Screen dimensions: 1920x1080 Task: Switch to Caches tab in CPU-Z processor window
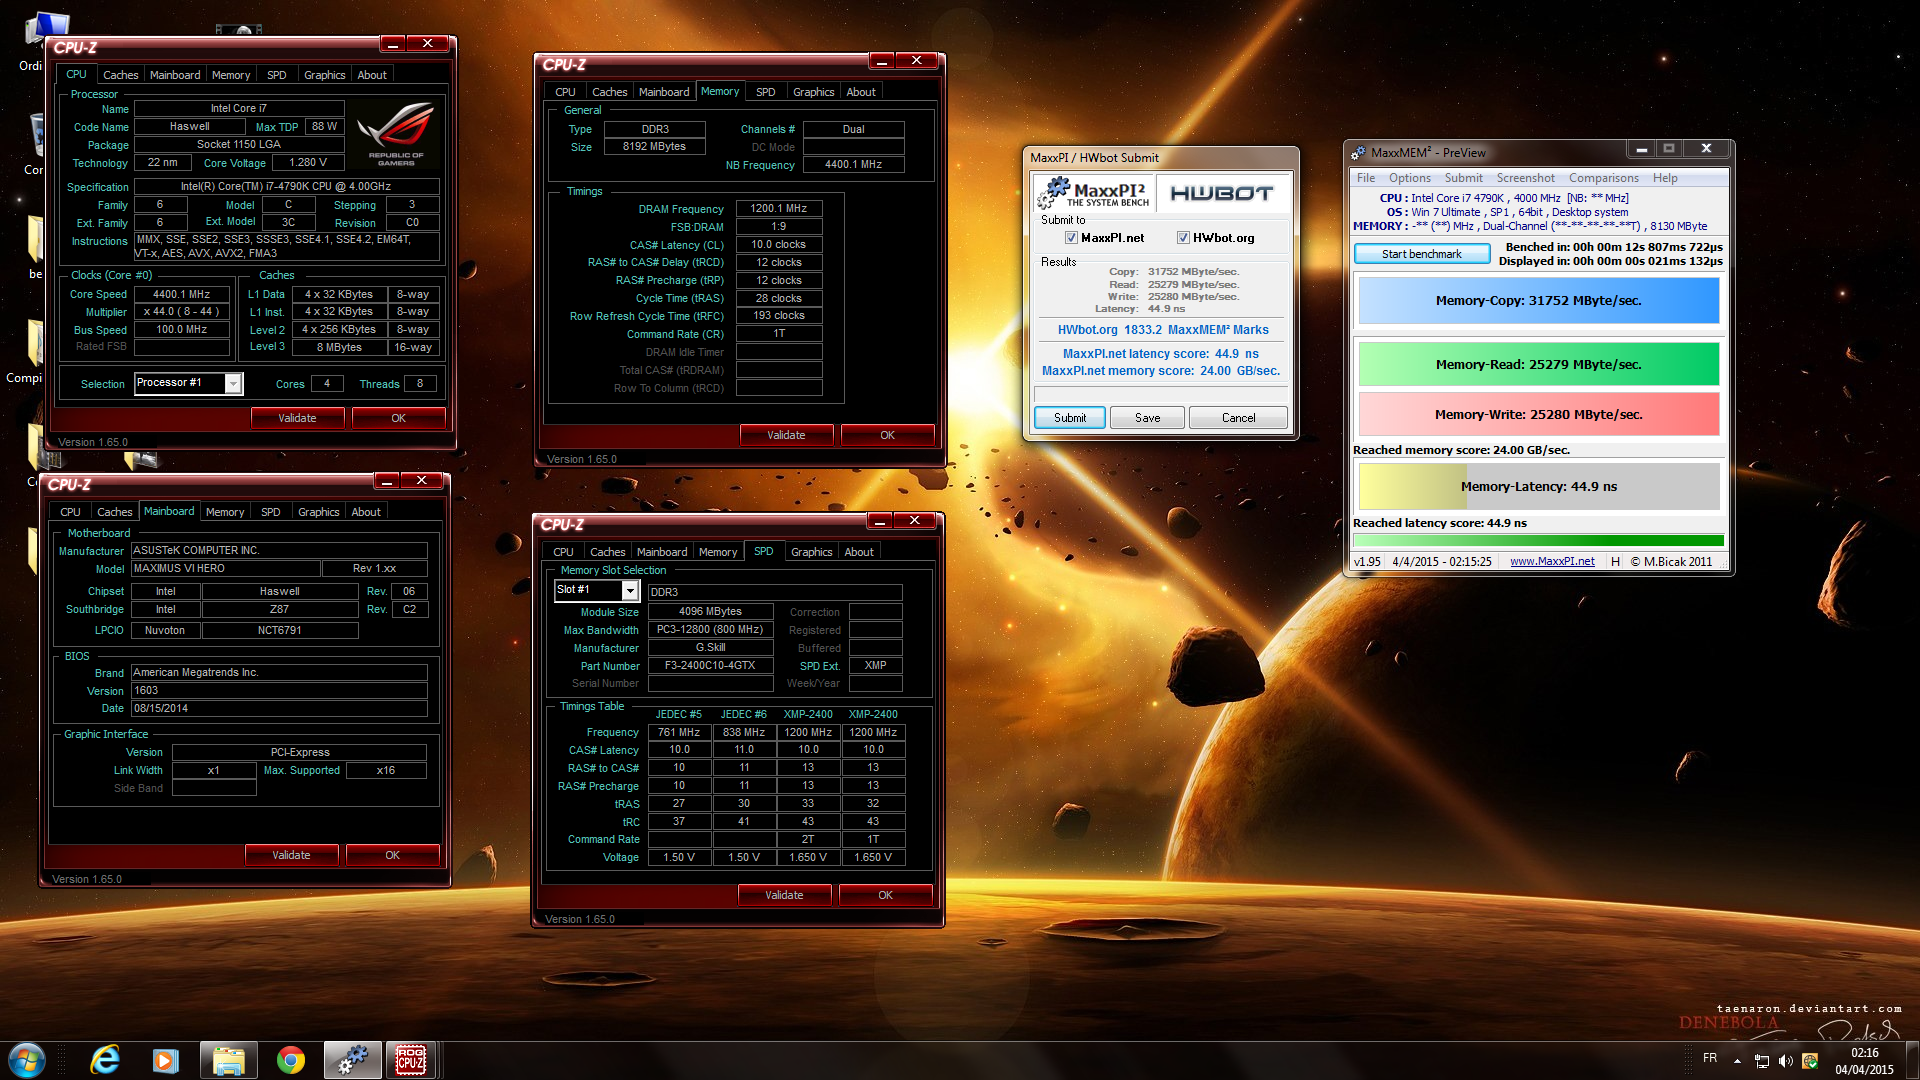[x=120, y=75]
